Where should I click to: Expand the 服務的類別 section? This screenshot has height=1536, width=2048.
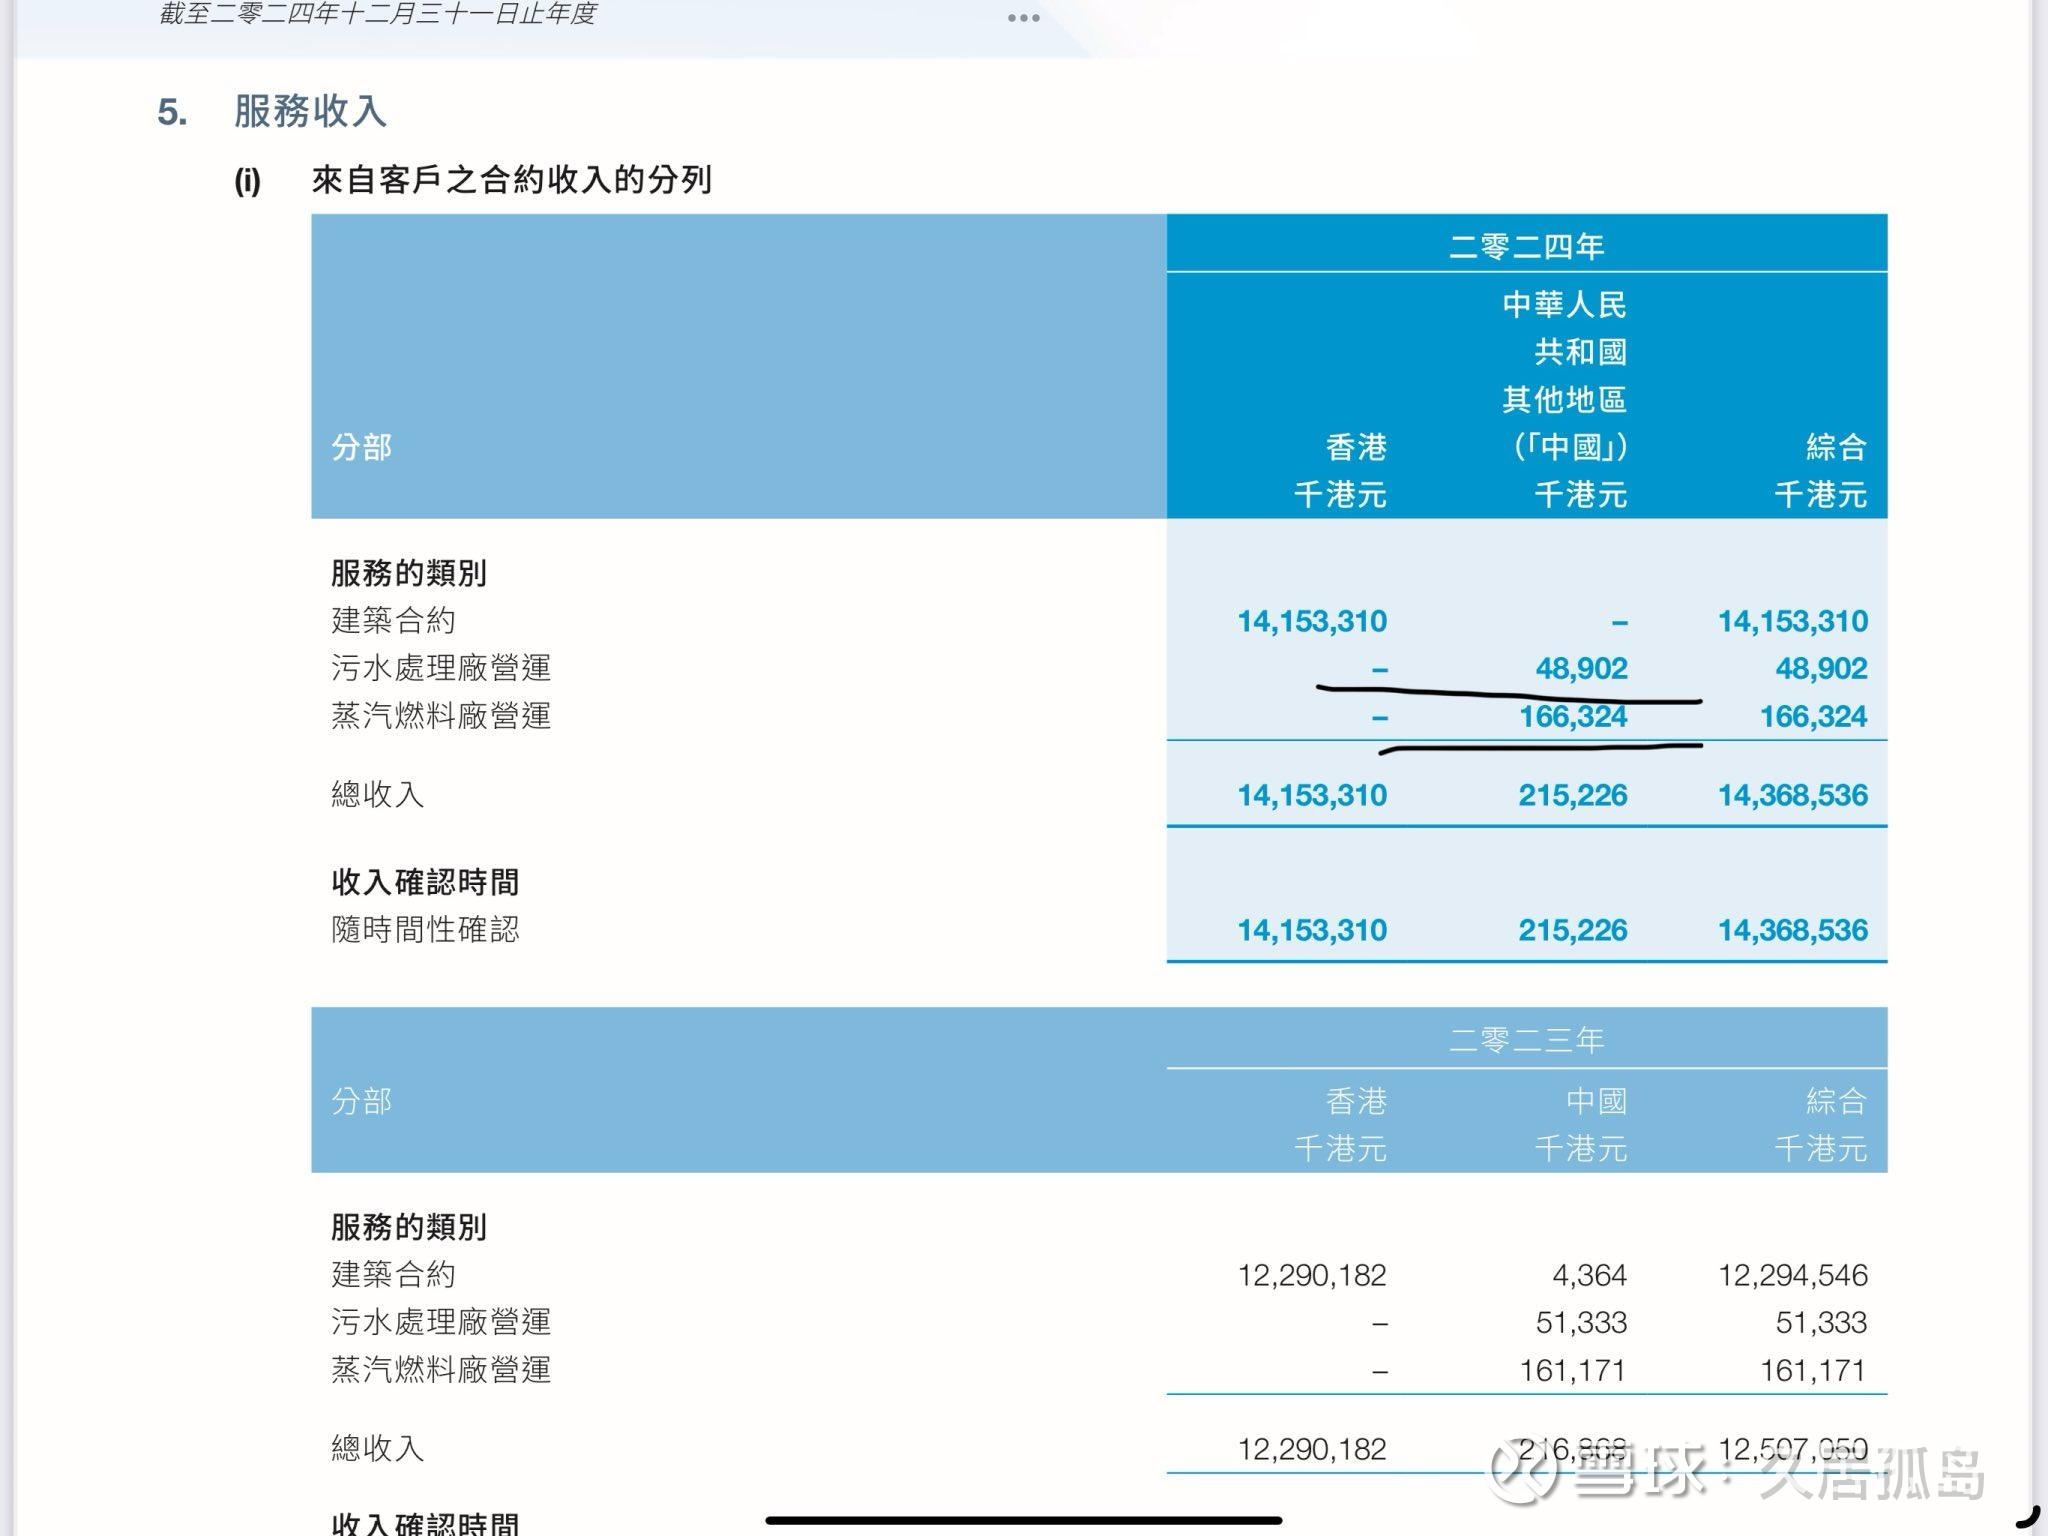click(410, 571)
